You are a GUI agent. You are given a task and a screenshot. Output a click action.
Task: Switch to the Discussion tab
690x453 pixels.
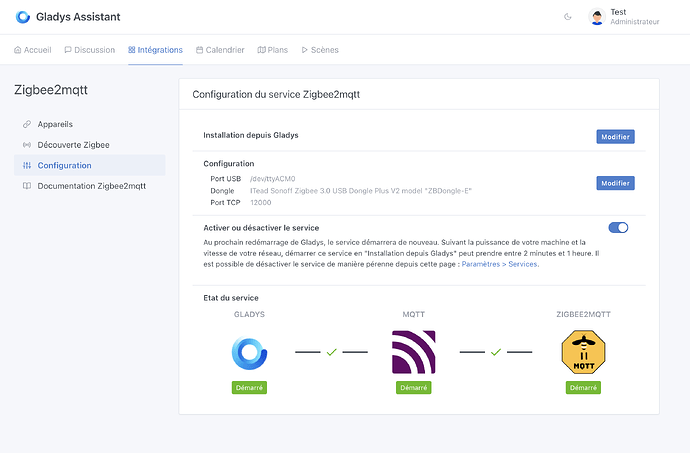point(89,49)
